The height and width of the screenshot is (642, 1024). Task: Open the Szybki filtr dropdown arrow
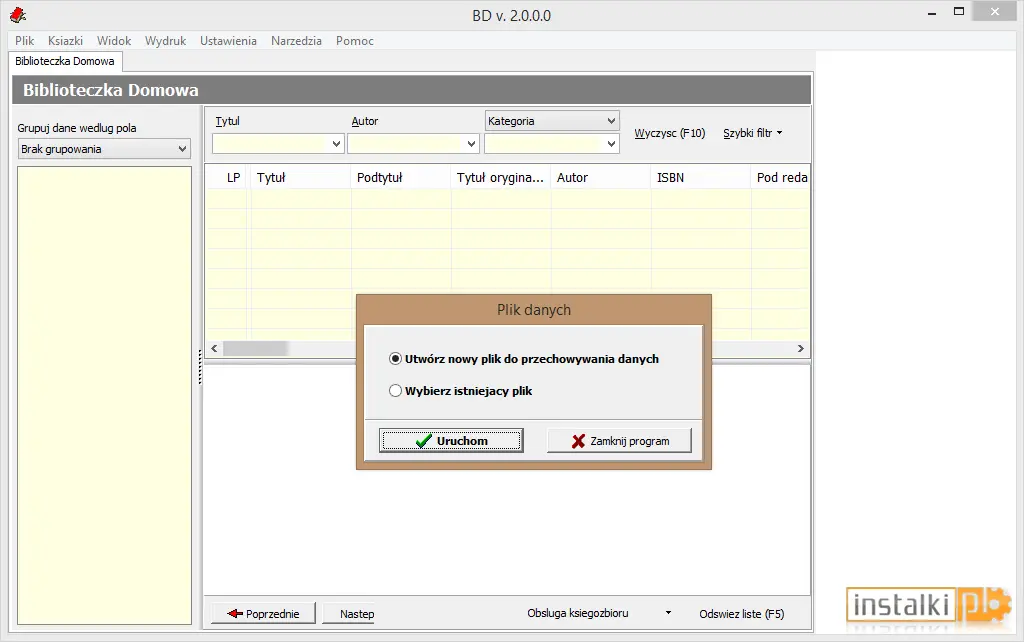tap(779, 133)
